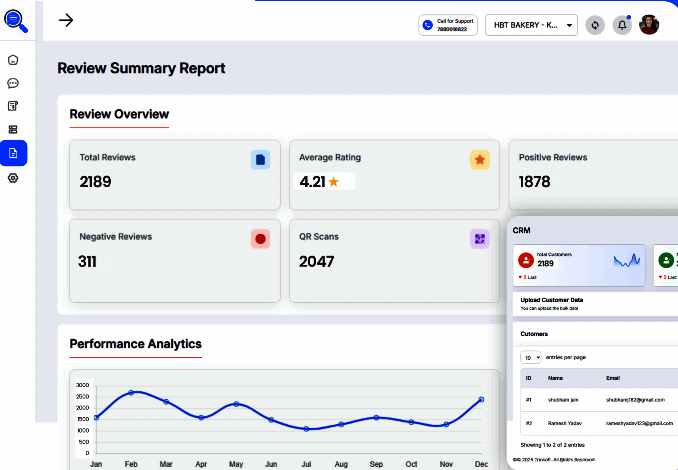678x470 pixels.
Task: Expand the HBT BAKERY business dropdown
Action: [x=531, y=25]
